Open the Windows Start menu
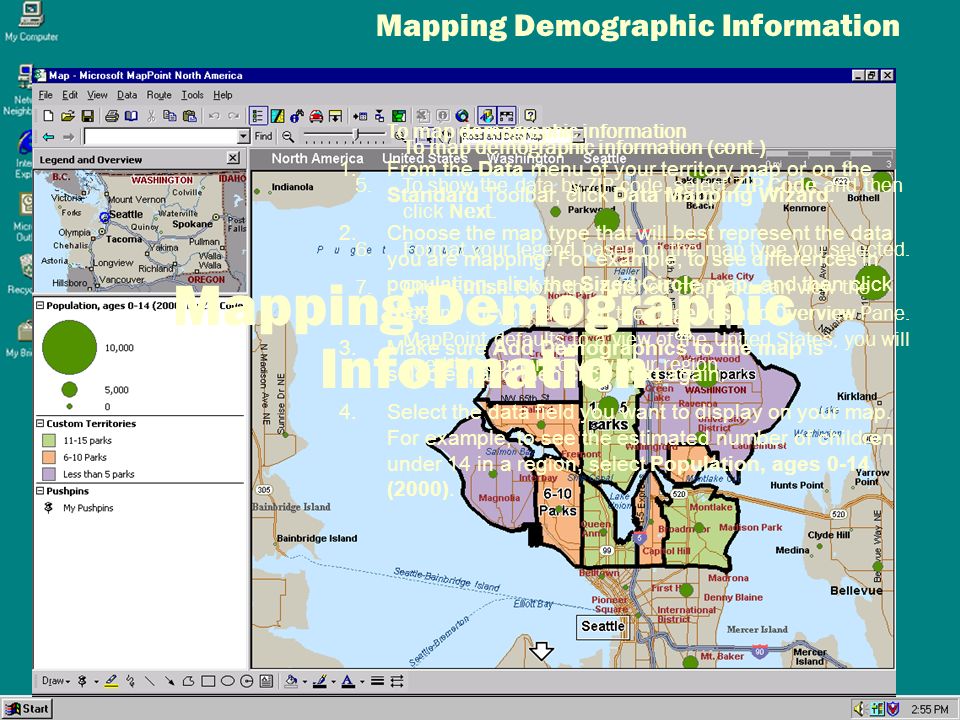The height and width of the screenshot is (720, 960). 26,709
